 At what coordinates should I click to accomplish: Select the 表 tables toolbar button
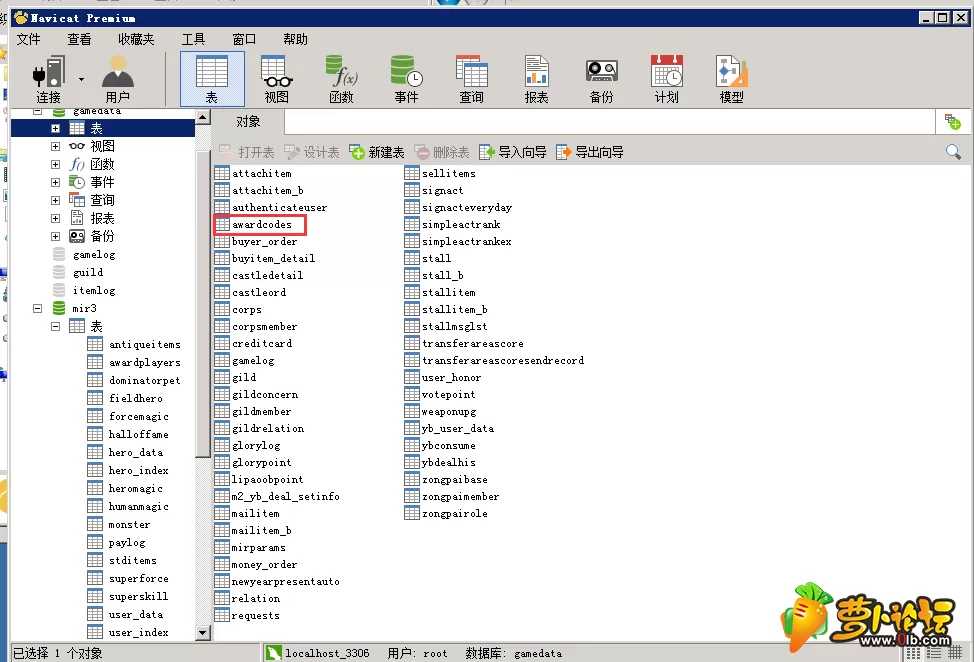212,79
